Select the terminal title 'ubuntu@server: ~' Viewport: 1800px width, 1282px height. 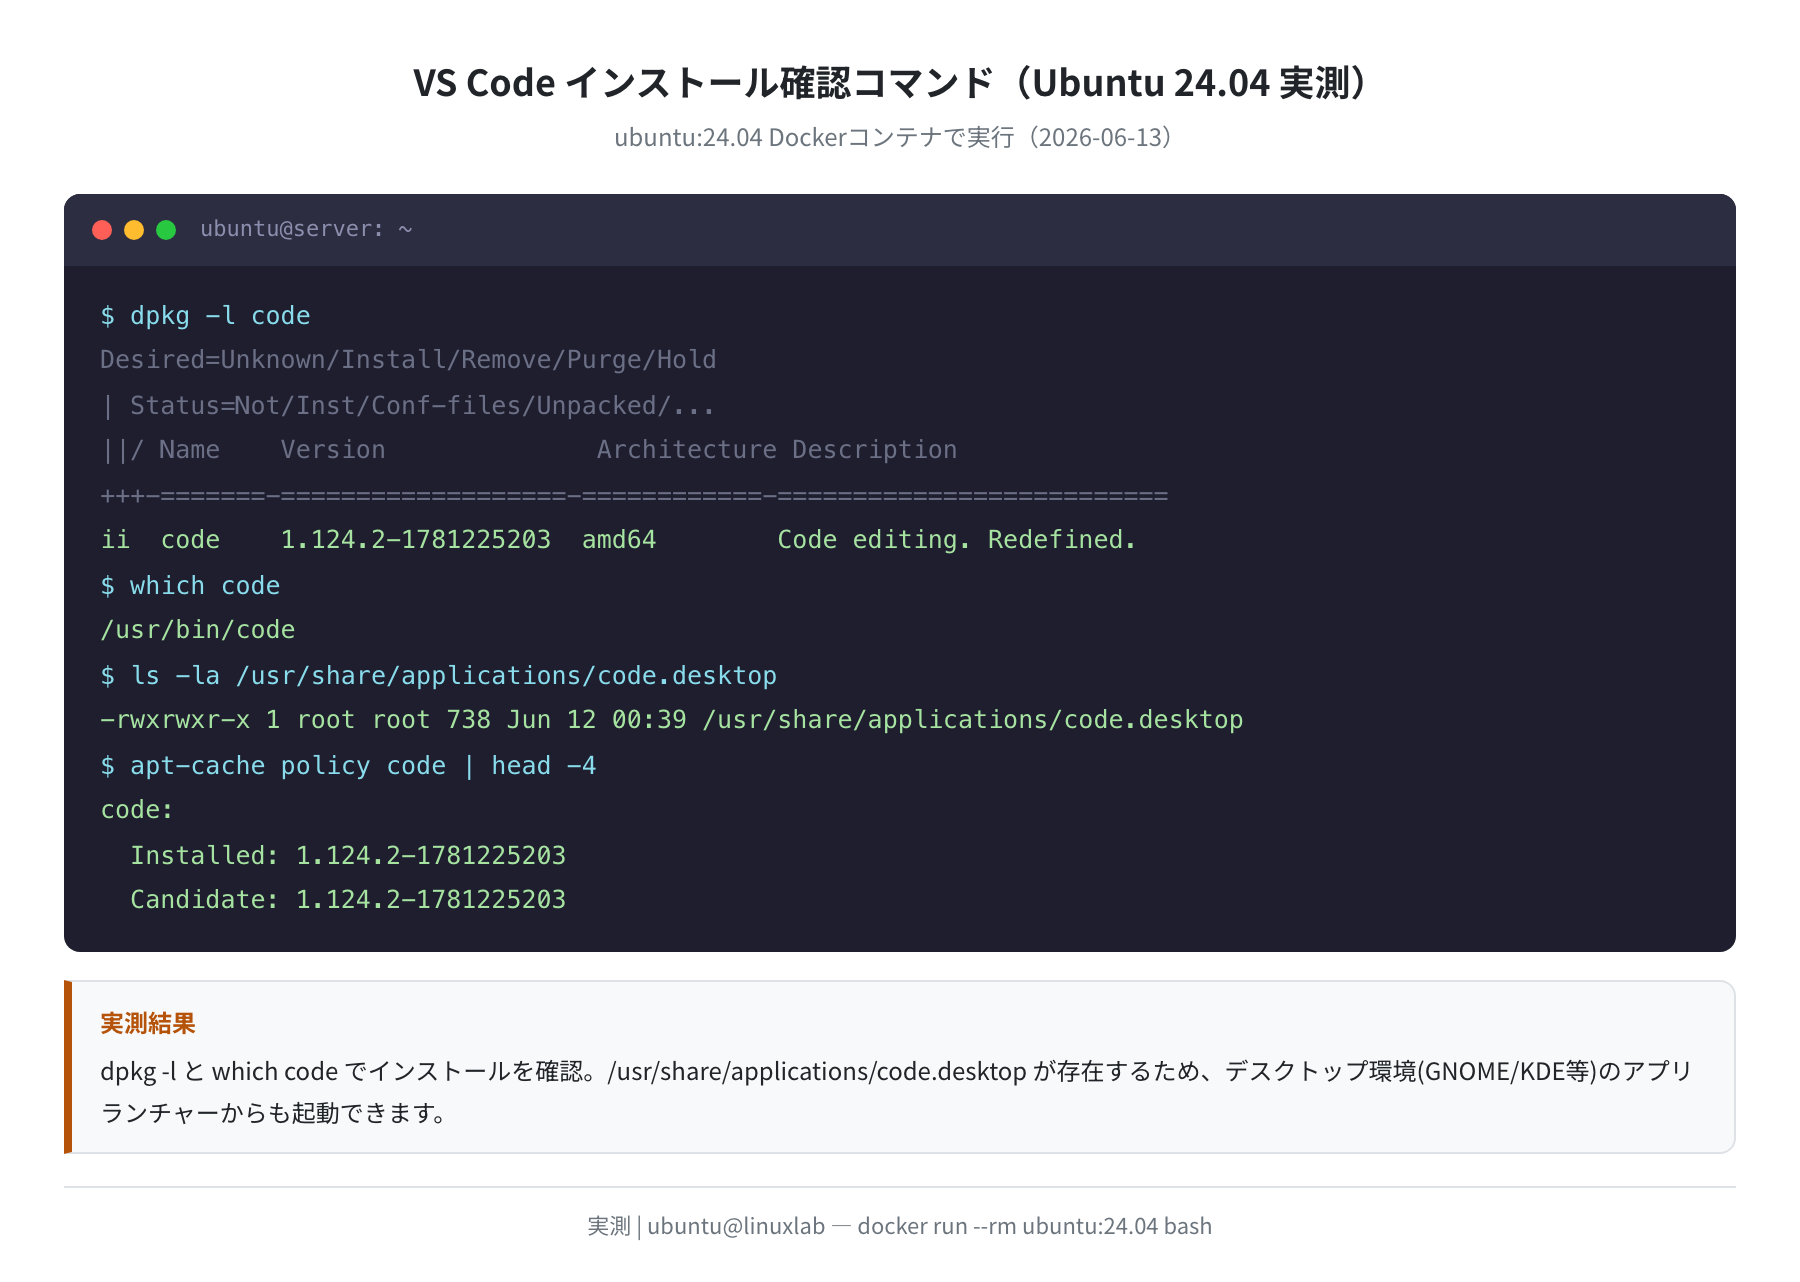306,229
